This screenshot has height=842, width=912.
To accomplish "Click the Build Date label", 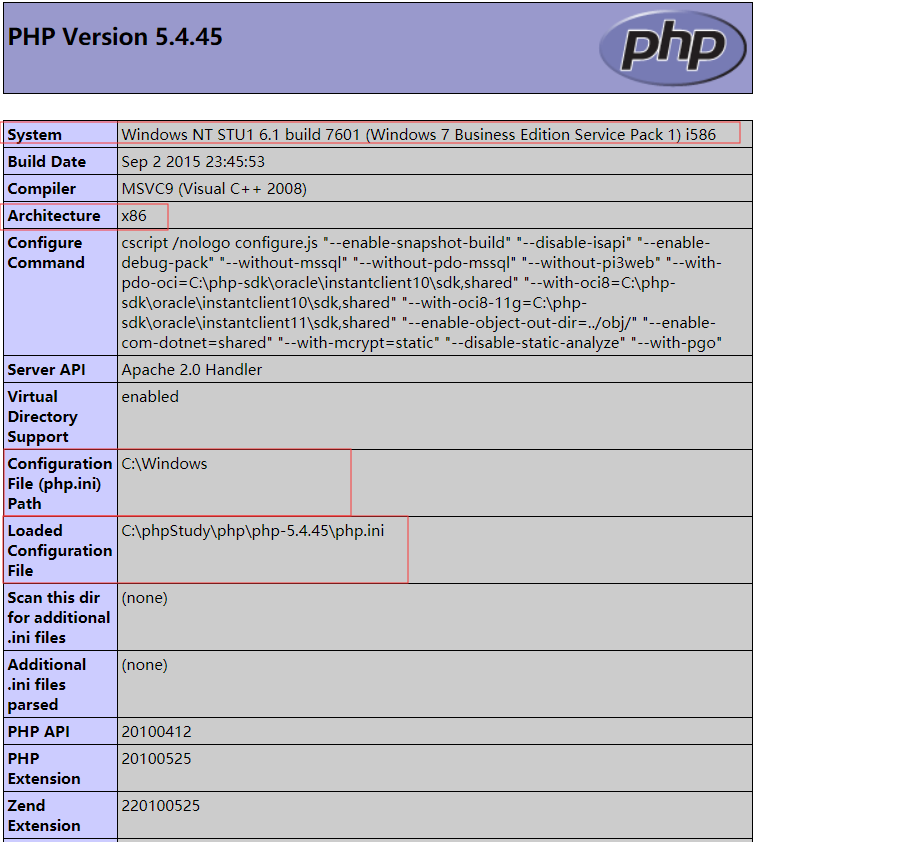I will (47, 162).
